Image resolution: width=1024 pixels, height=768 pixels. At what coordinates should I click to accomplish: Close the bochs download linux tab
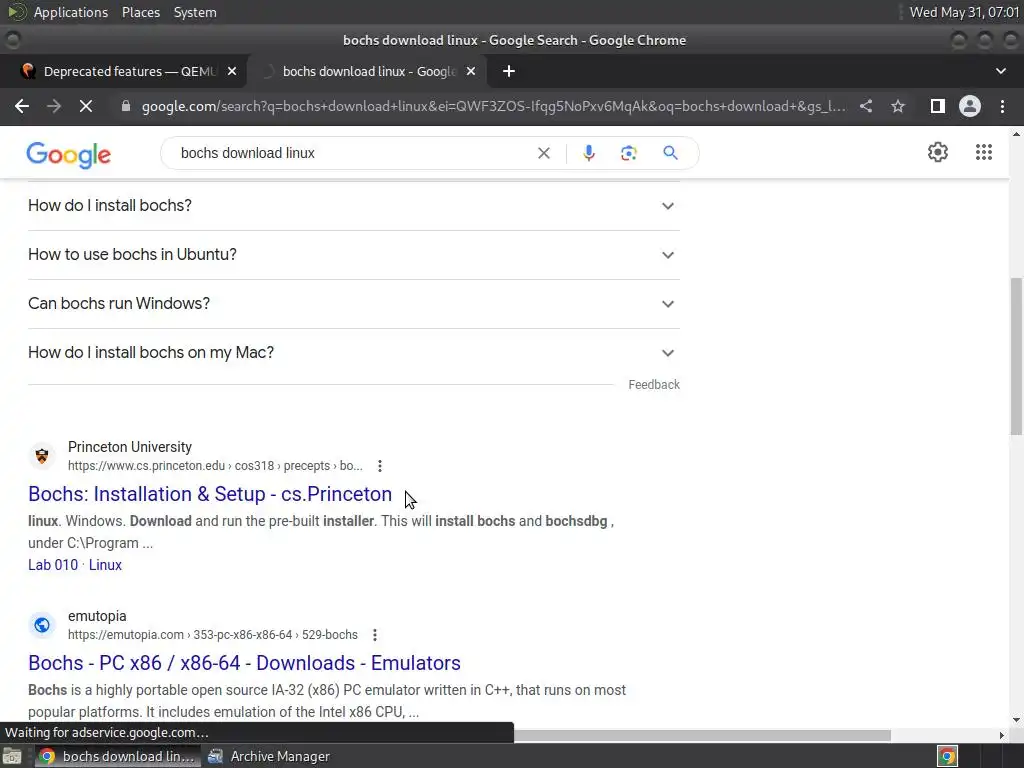[471, 71]
